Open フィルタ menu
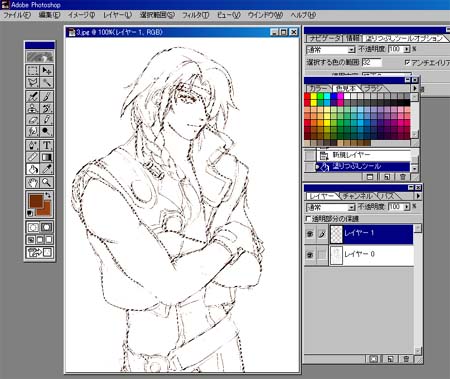Viewport: 450px width, 379px height. (x=195, y=15)
